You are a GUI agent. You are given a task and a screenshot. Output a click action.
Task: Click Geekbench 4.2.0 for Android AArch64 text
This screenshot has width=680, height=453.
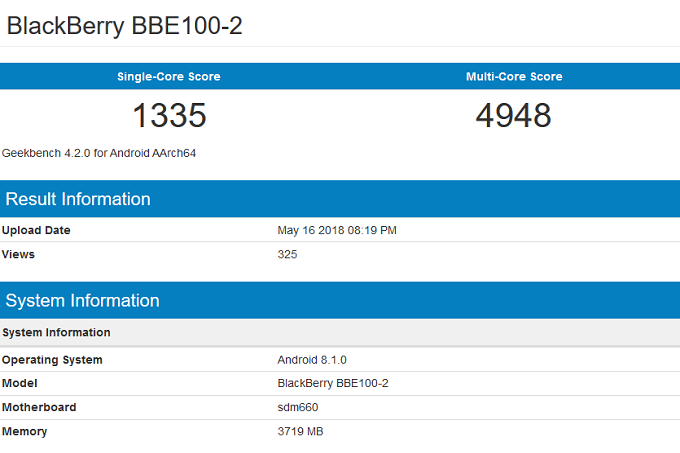coord(99,153)
